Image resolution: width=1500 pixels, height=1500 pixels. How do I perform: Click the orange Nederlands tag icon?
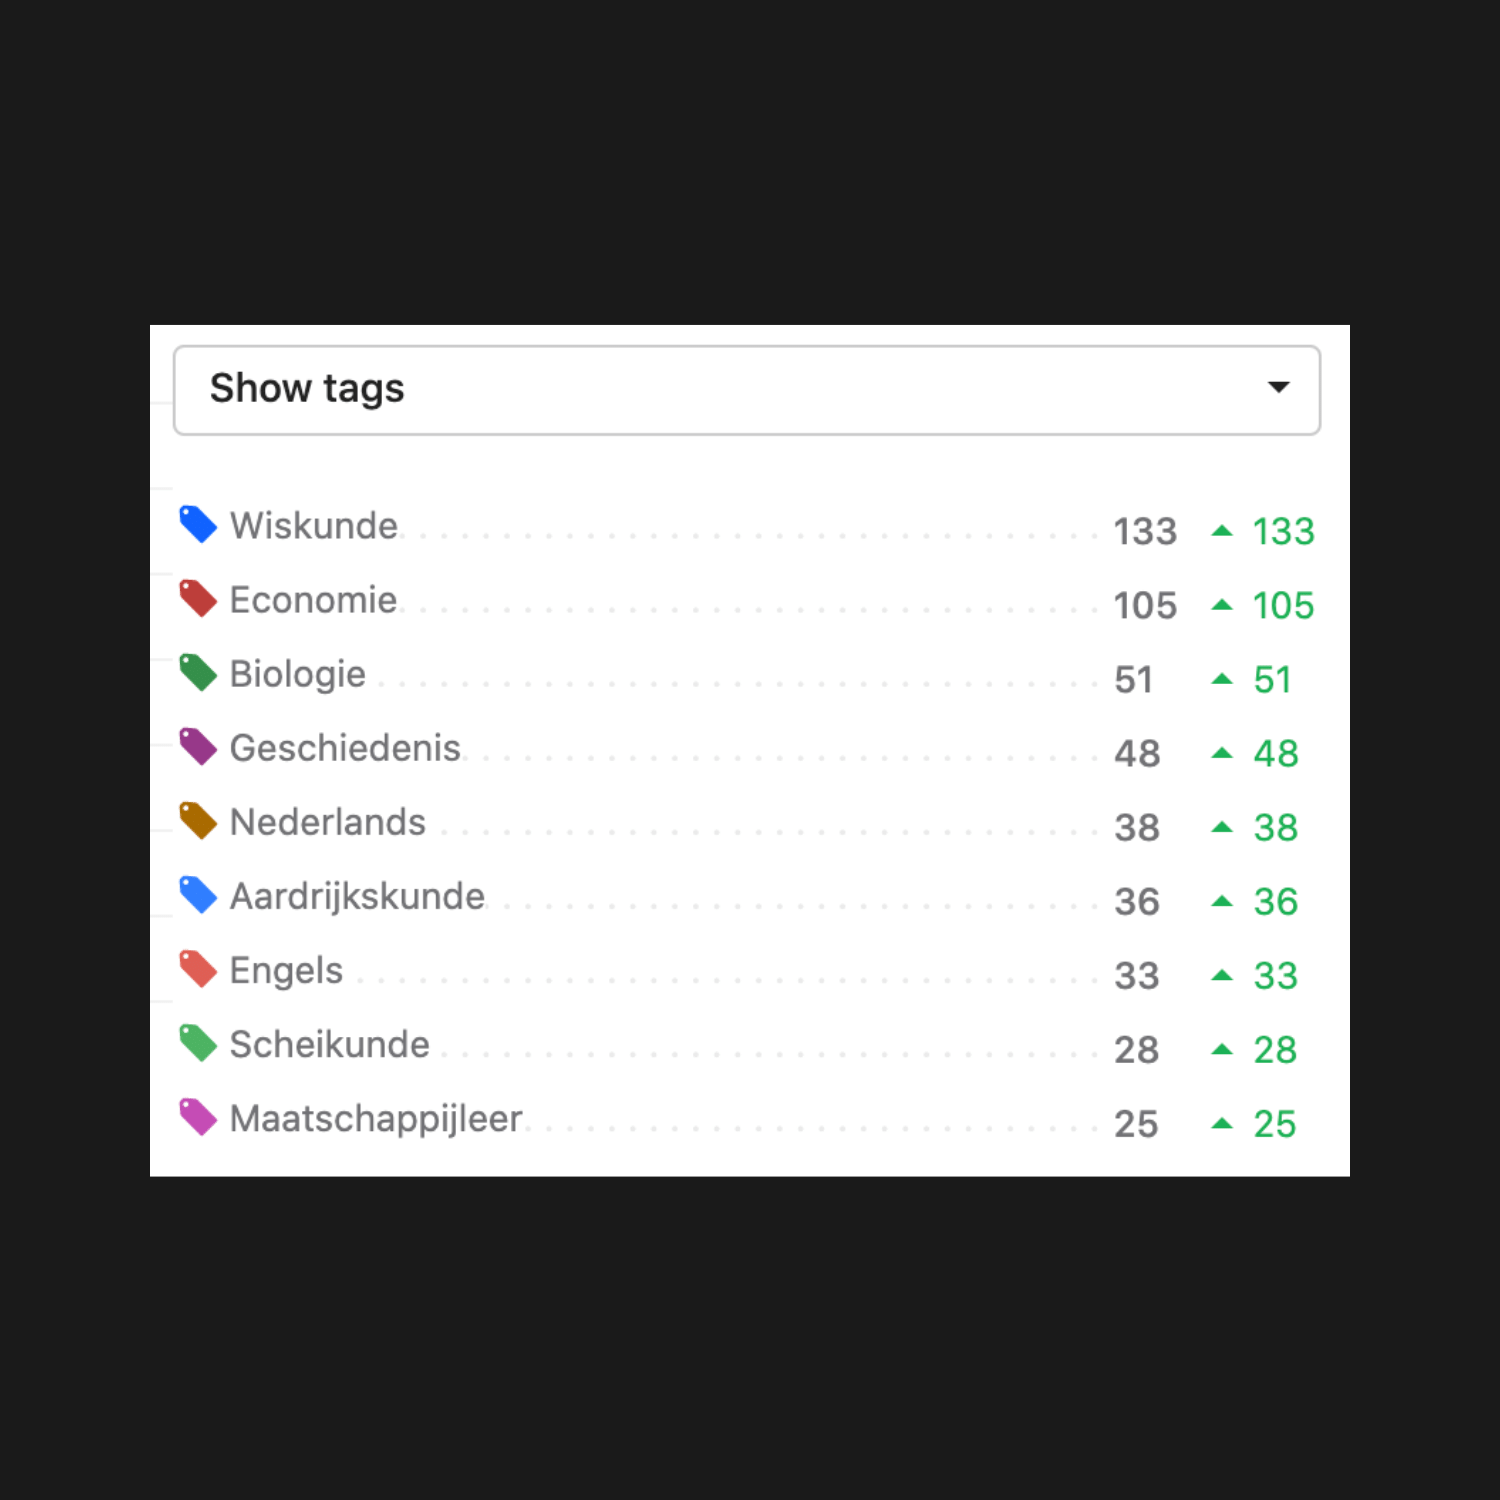click(x=198, y=821)
